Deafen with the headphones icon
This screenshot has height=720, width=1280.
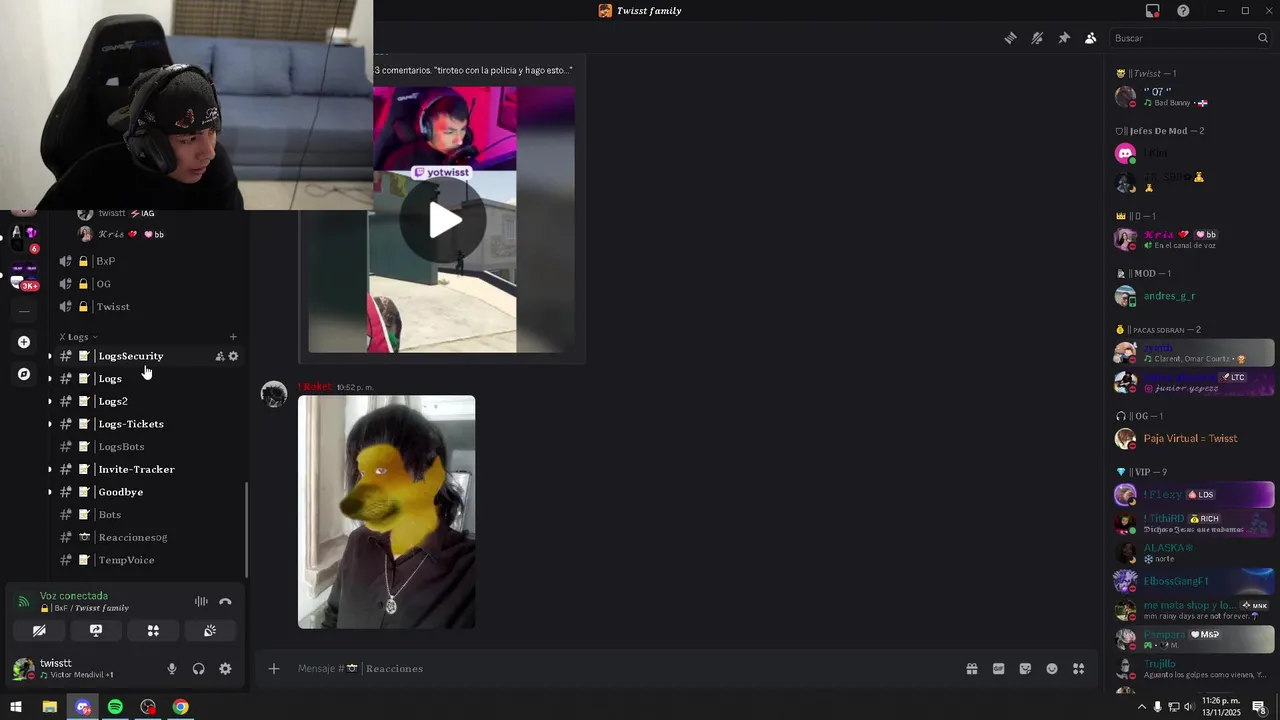click(x=198, y=669)
